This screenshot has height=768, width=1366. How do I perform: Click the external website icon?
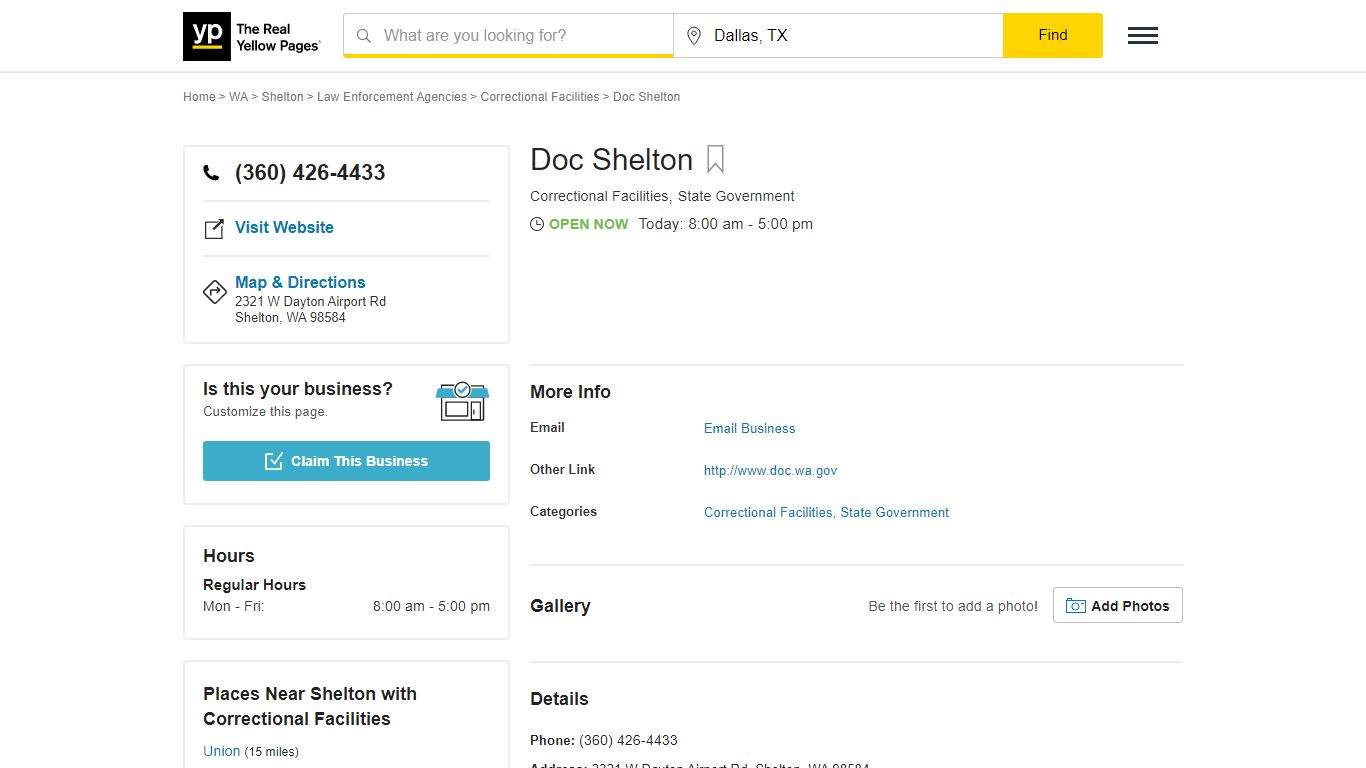(x=214, y=229)
